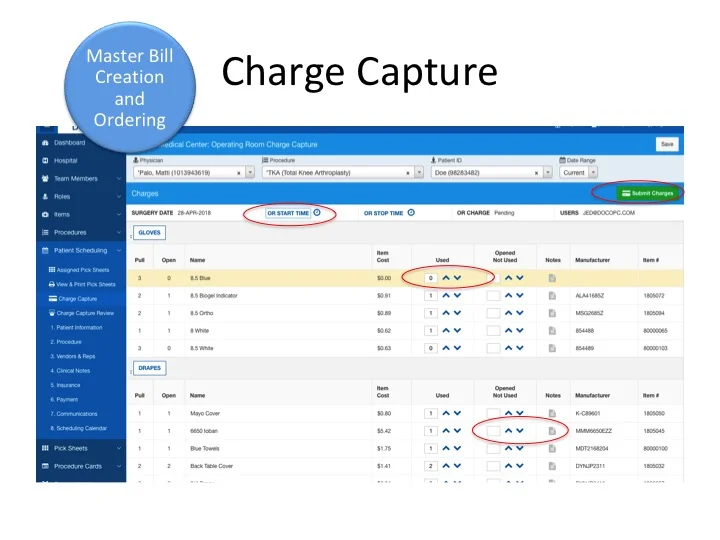Screen dimensions: 720x540
Task: Click Opened Not Used field for 6650 Ioban
Action: pos(493,431)
